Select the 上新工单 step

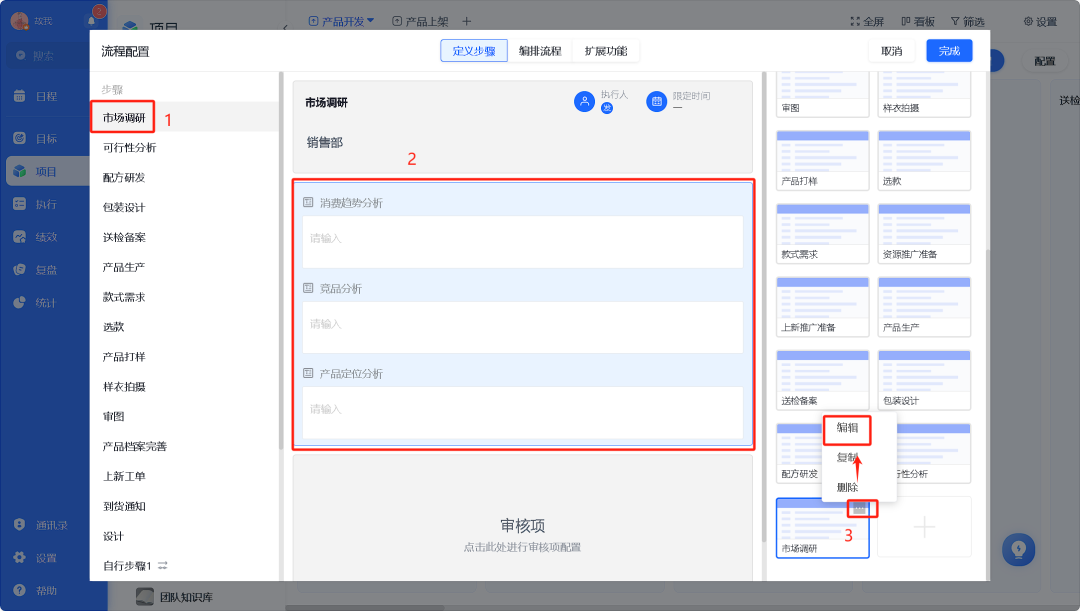click(124, 476)
